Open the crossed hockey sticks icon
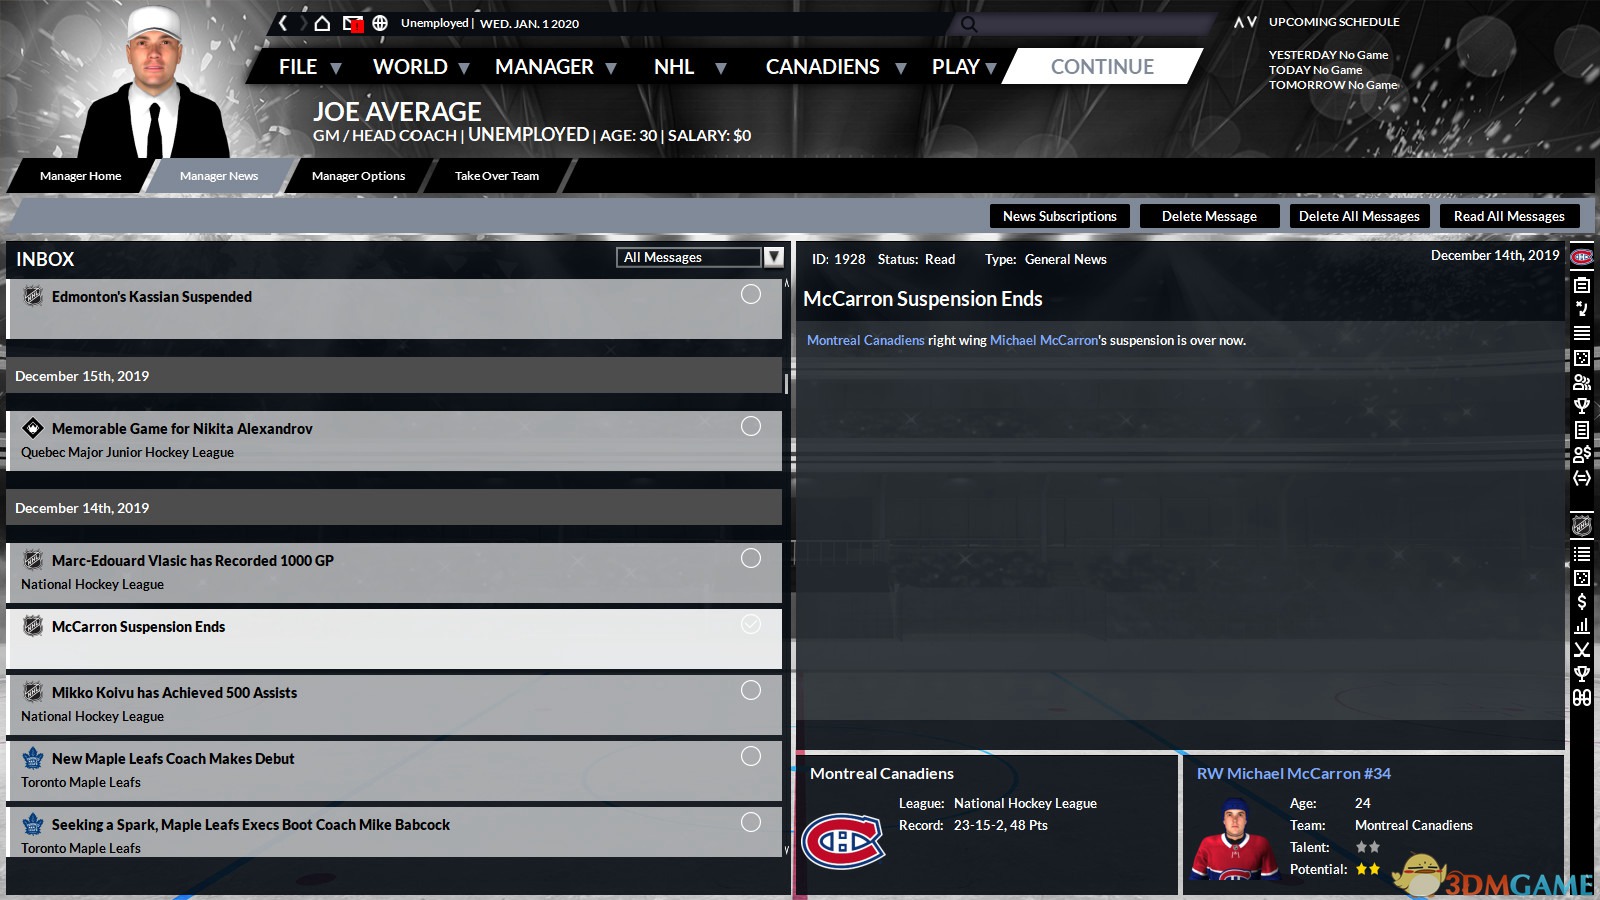Image resolution: width=1600 pixels, height=900 pixels. [x=1582, y=650]
